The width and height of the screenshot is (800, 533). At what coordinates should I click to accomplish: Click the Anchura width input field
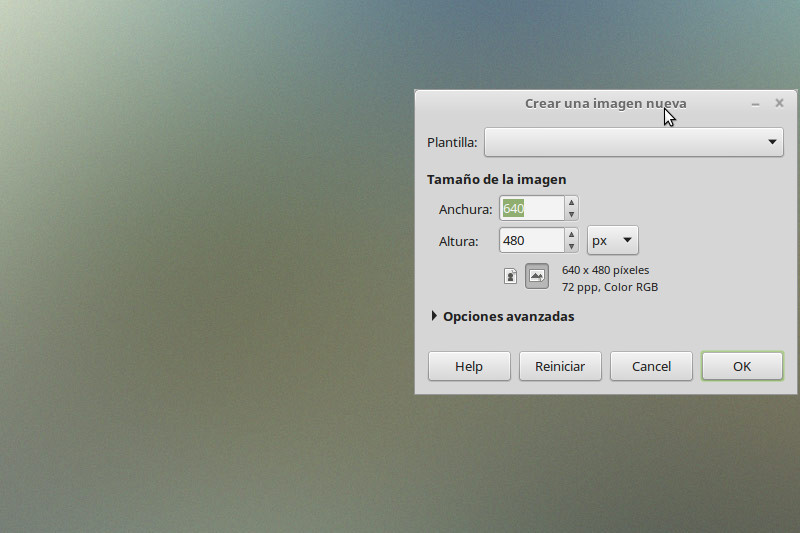click(x=532, y=209)
